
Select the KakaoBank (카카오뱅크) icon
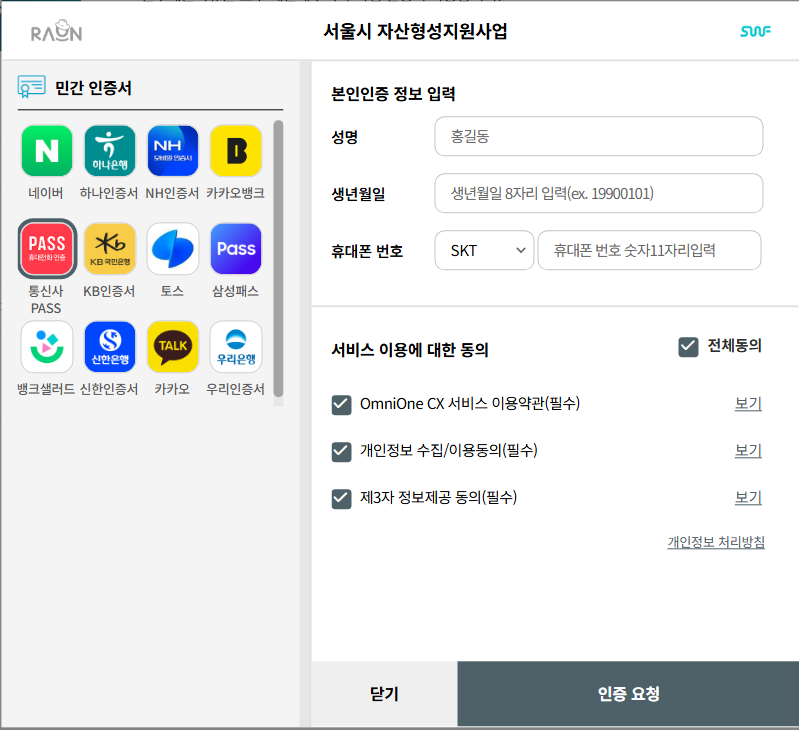point(236,151)
